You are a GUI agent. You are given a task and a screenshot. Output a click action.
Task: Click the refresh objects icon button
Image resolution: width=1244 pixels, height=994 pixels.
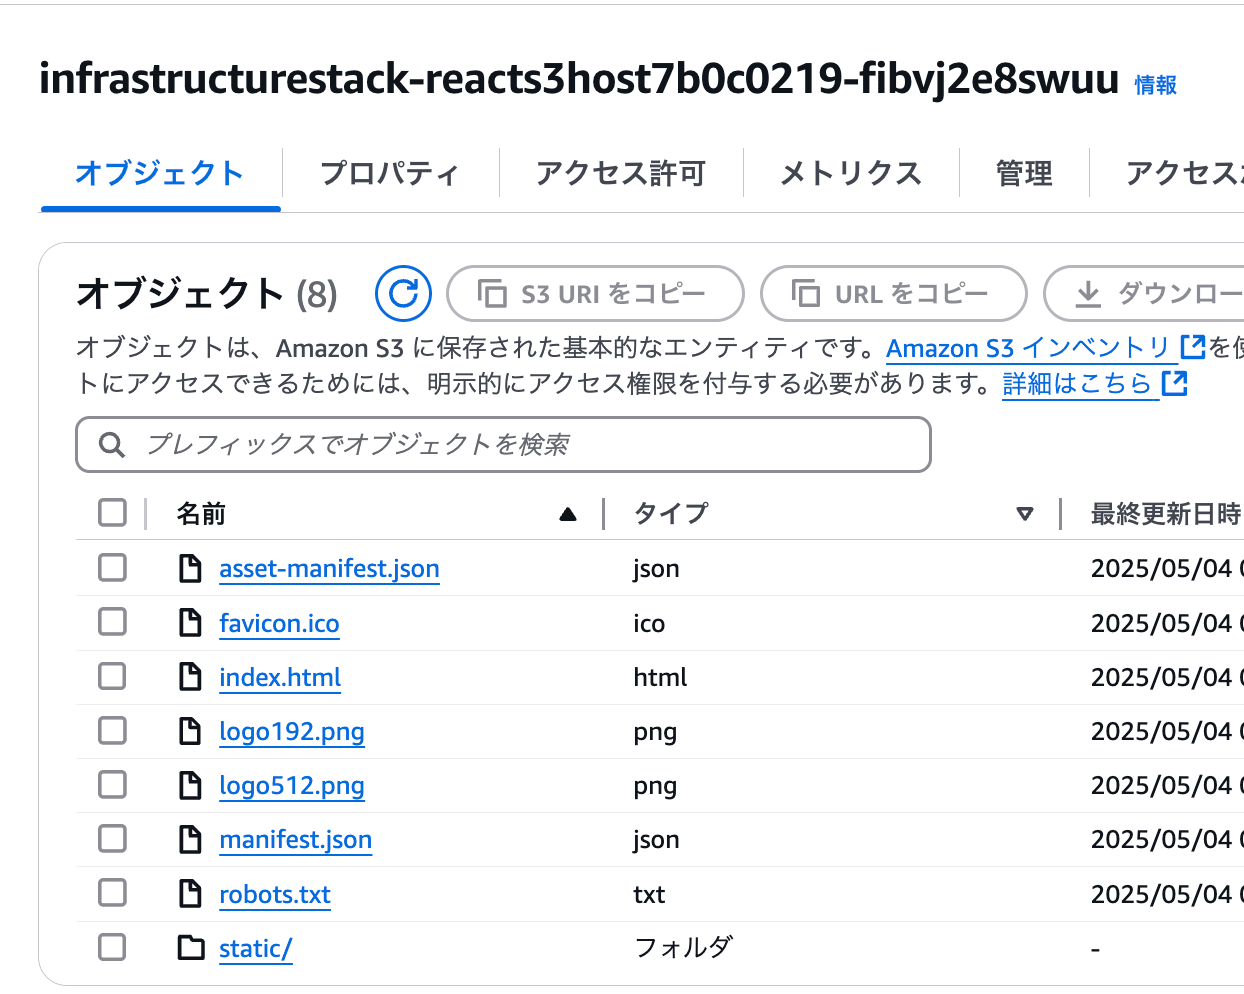(403, 293)
